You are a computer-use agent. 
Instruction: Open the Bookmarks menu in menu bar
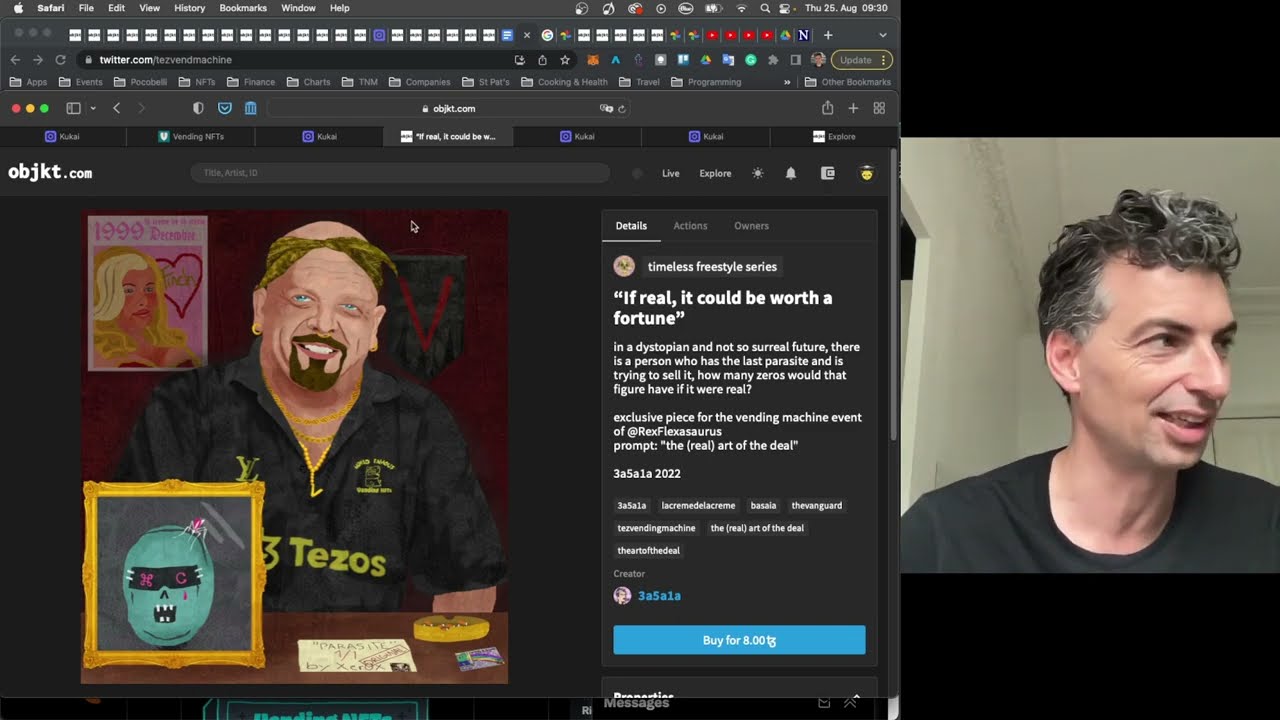(x=243, y=8)
